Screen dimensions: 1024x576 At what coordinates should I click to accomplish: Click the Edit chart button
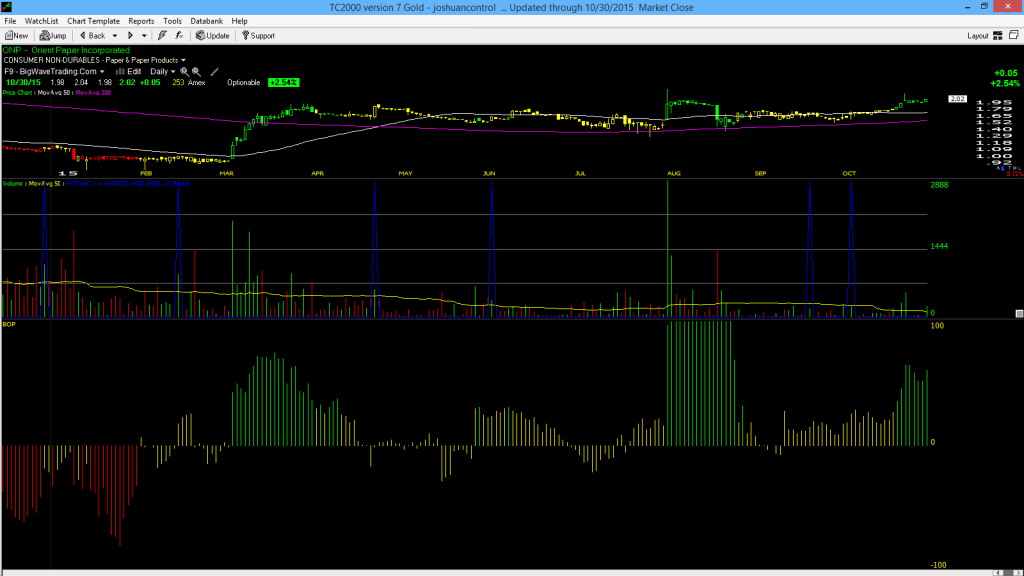[129, 72]
